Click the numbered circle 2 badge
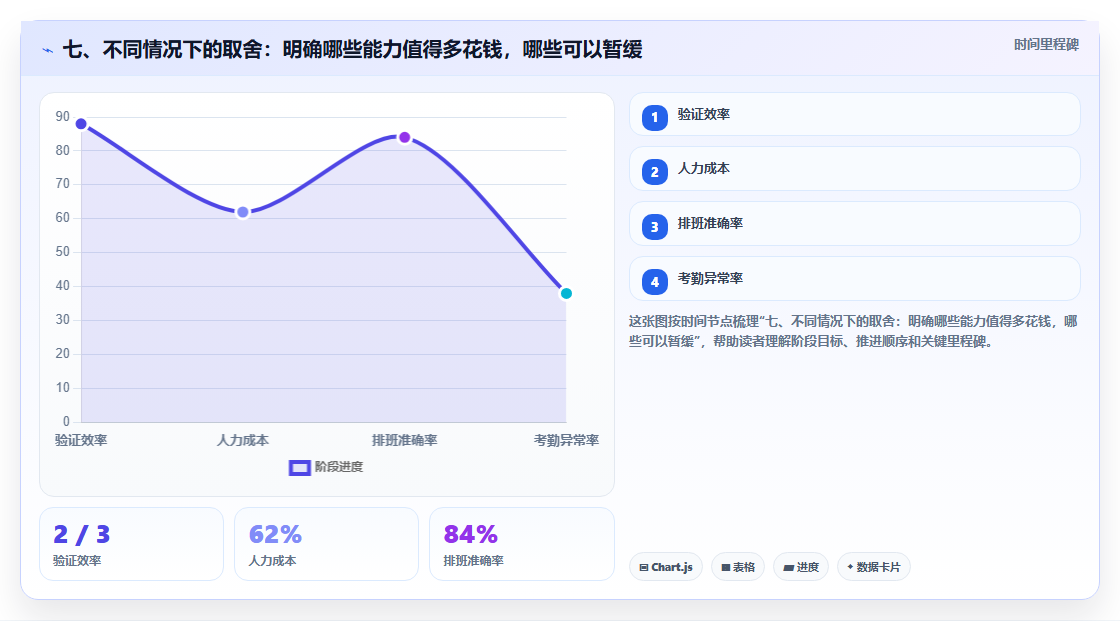 tap(654, 172)
